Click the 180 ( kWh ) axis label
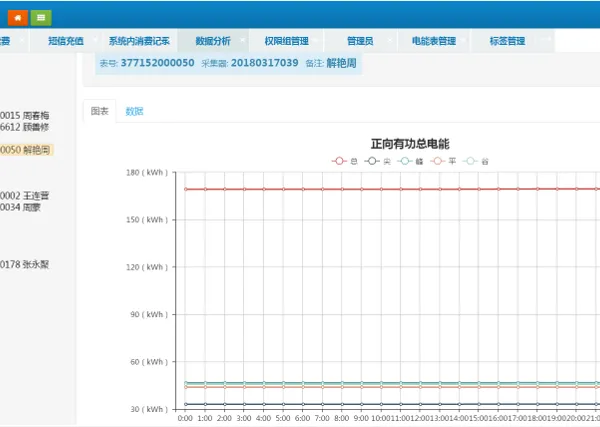 pos(147,173)
